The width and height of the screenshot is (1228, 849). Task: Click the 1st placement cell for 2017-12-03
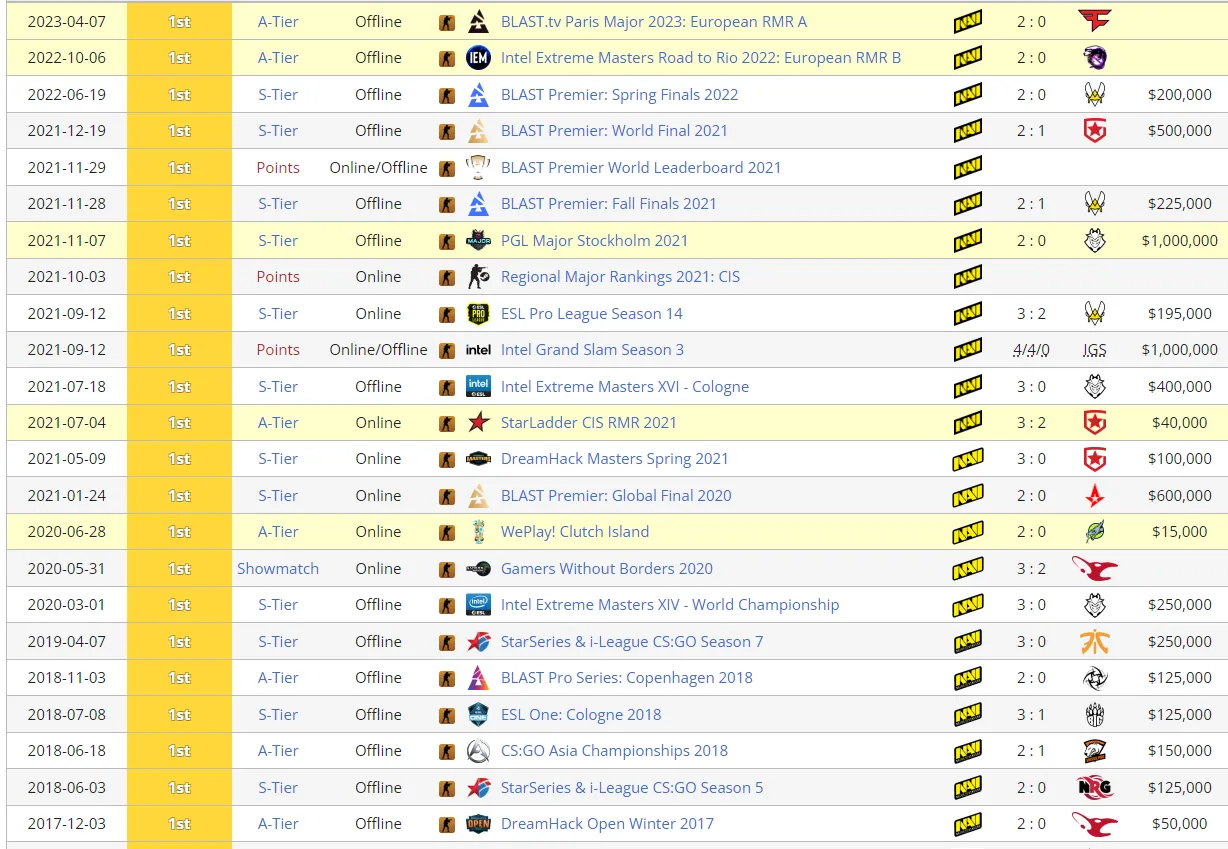(x=179, y=824)
